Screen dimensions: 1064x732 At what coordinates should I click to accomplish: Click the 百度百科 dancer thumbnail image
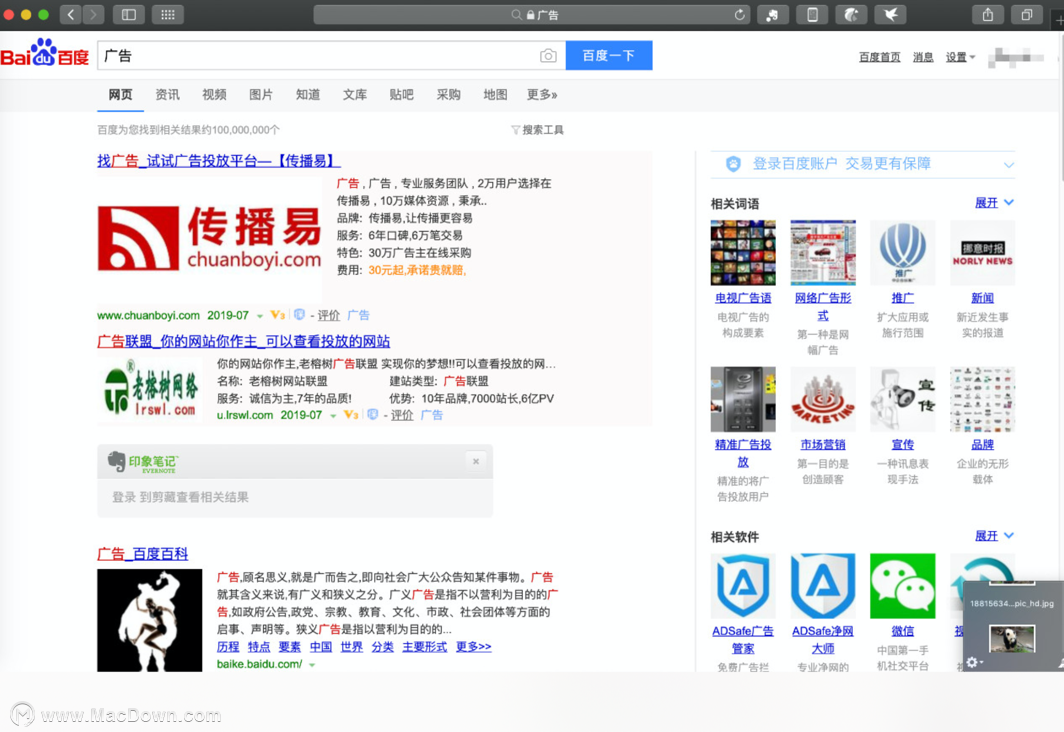coord(150,620)
